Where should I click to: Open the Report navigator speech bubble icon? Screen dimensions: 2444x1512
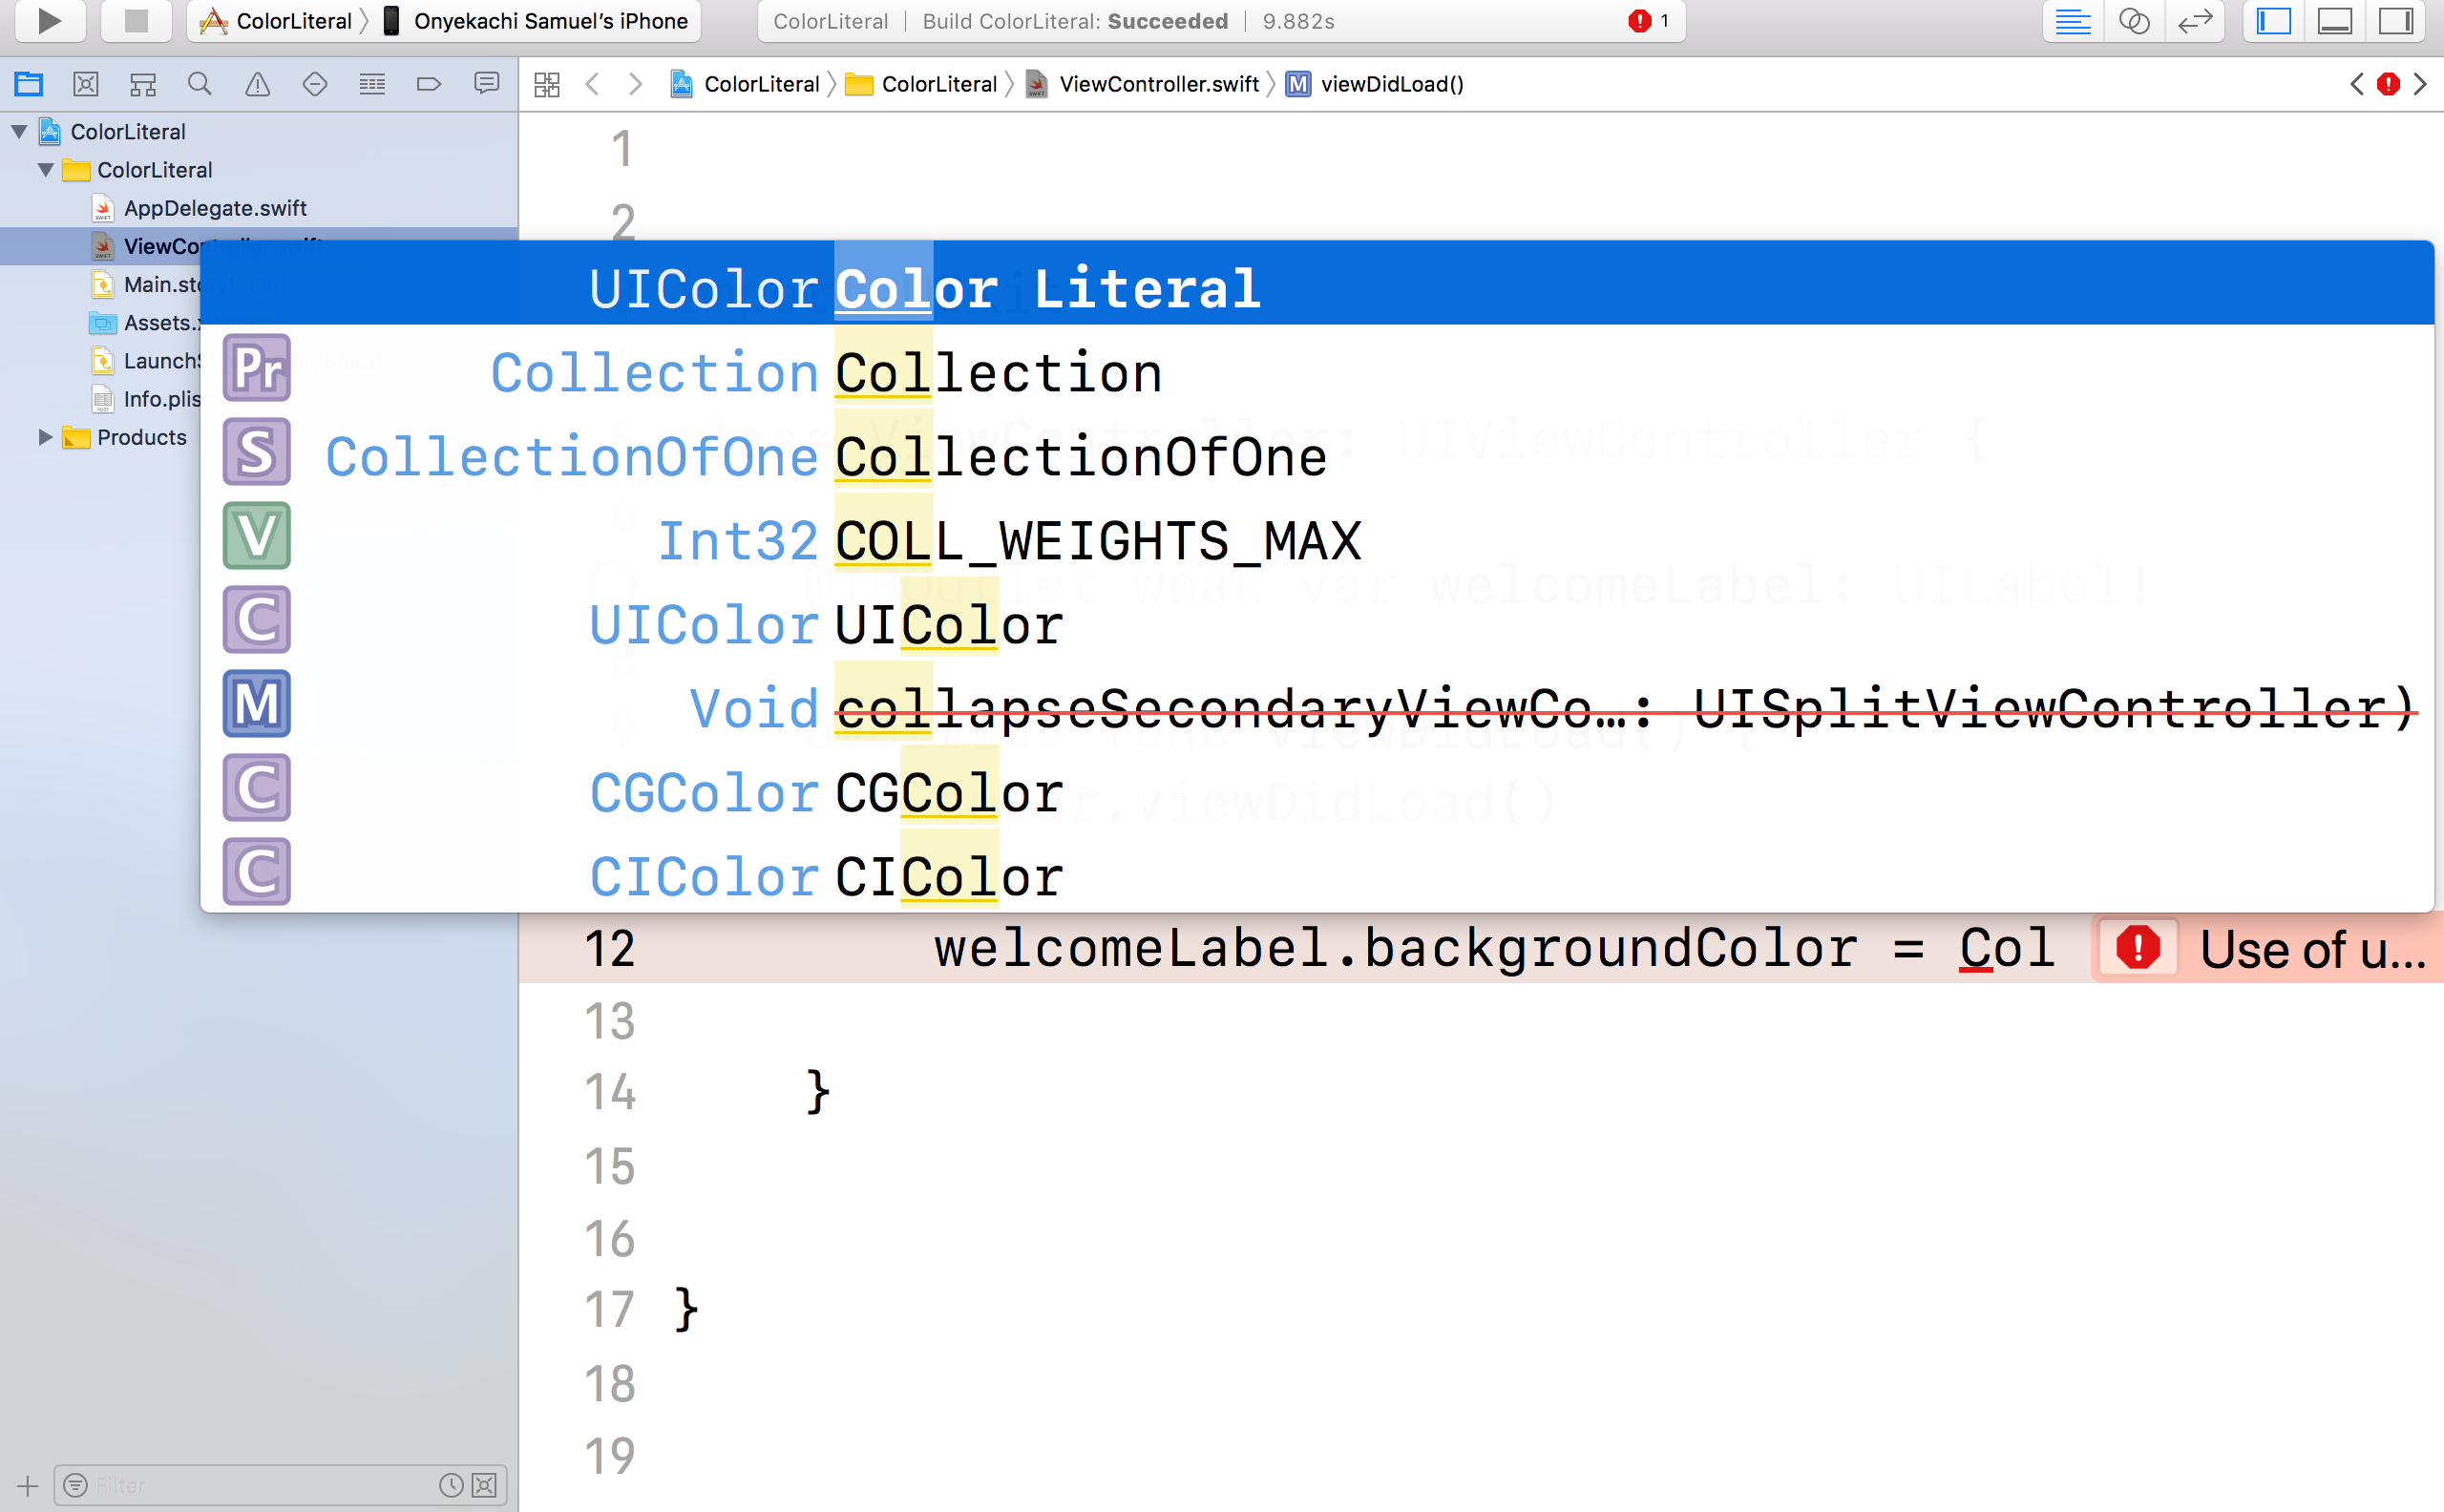487,84
